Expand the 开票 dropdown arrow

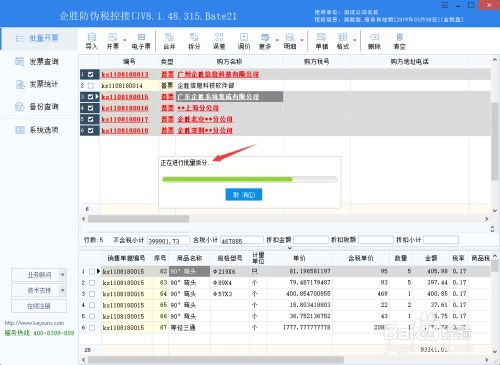125,40
